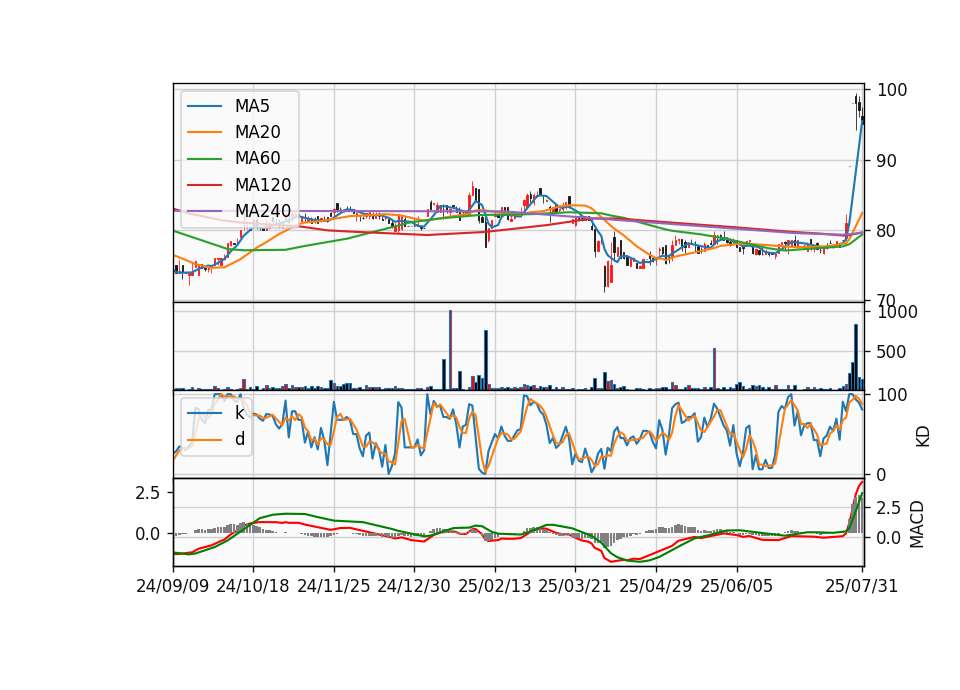Click the 25/07/31 date label
This screenshot has height=690, width=960.
click(861, 586)
